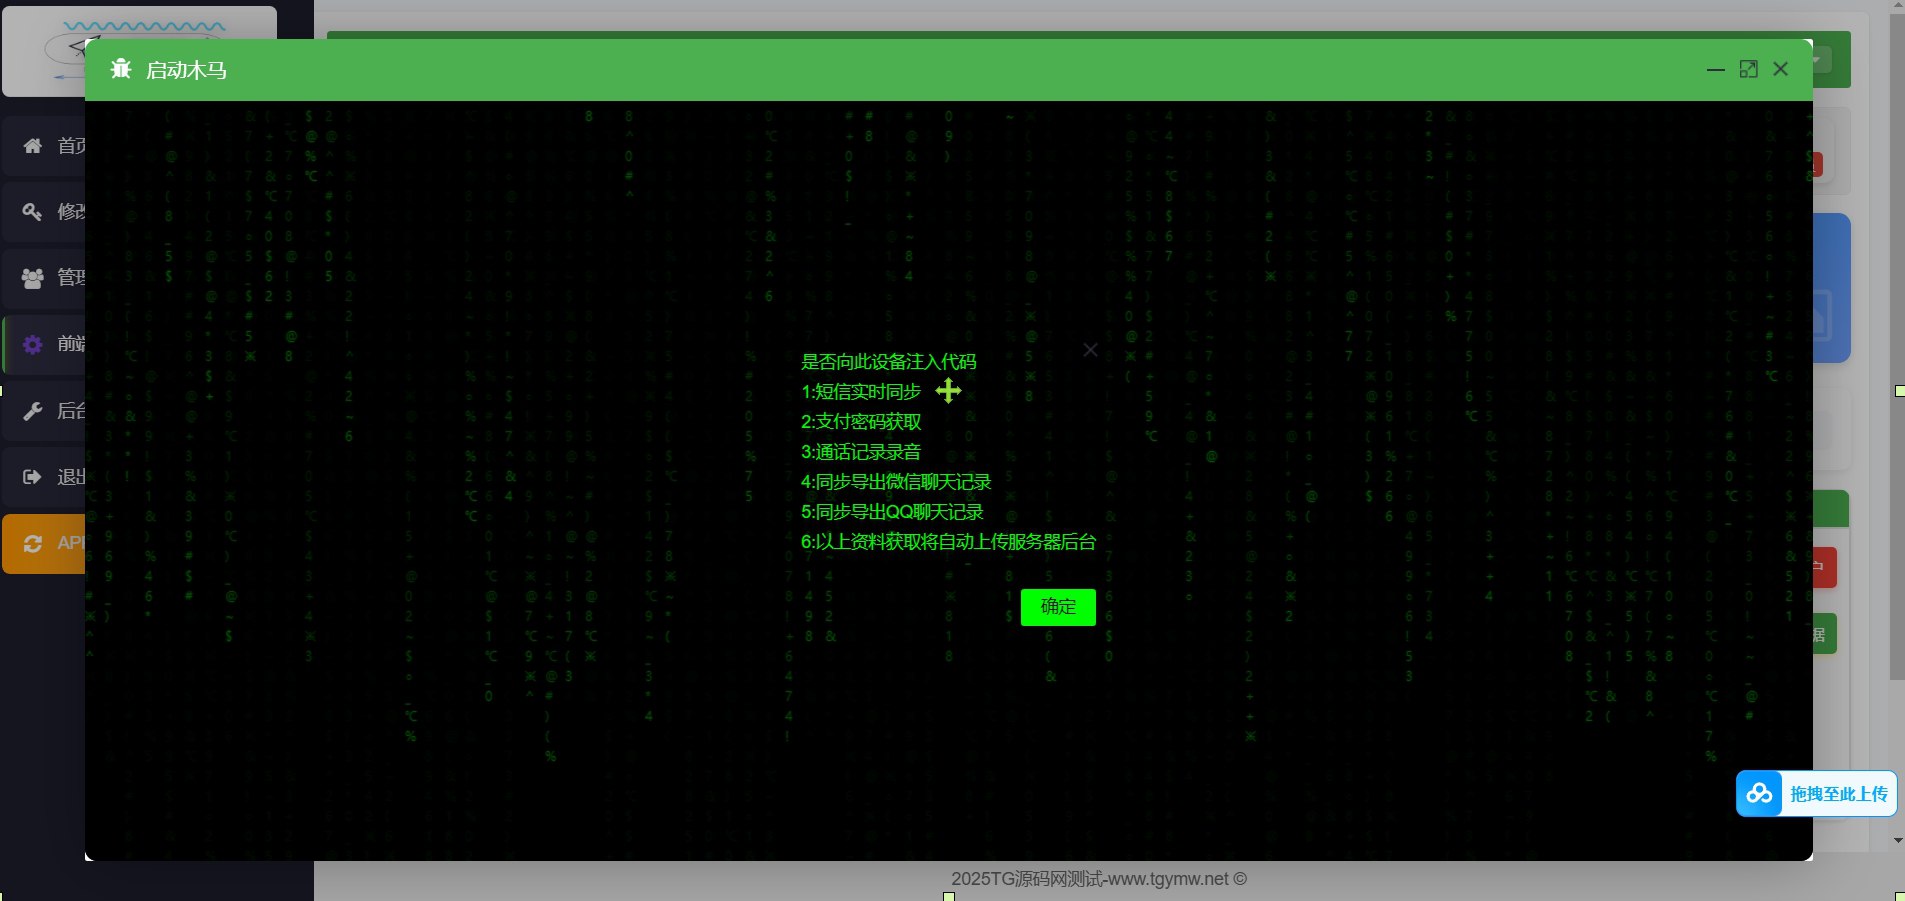Click the wrench icon in the sidebar
Image resolution: width=1905 pixels, height=901 pixels.
pos(33,411)
